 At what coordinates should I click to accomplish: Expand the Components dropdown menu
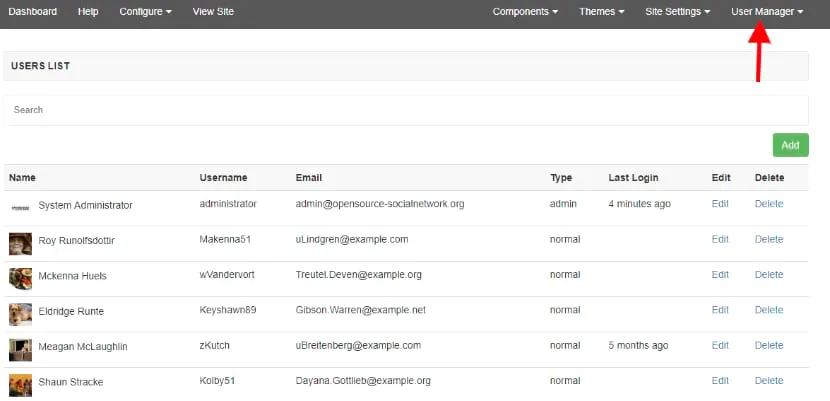(x=525, y=12)
